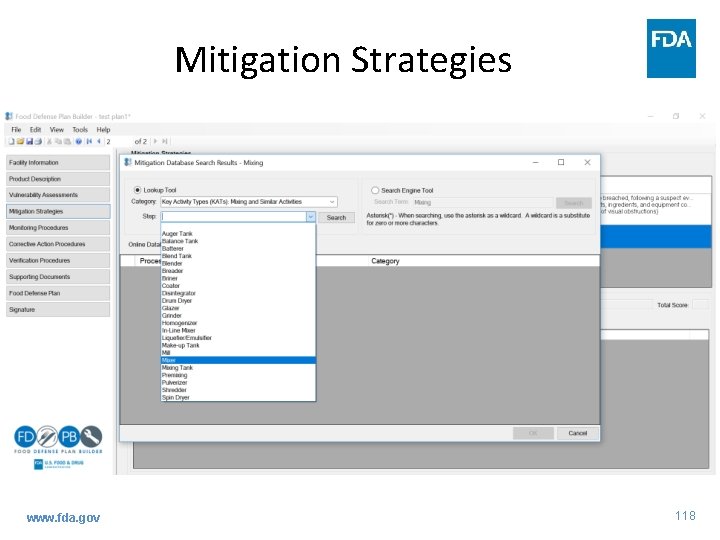Open Food Defense Plan section
Viewport: 720px width, 540px height.
[58, 293]
